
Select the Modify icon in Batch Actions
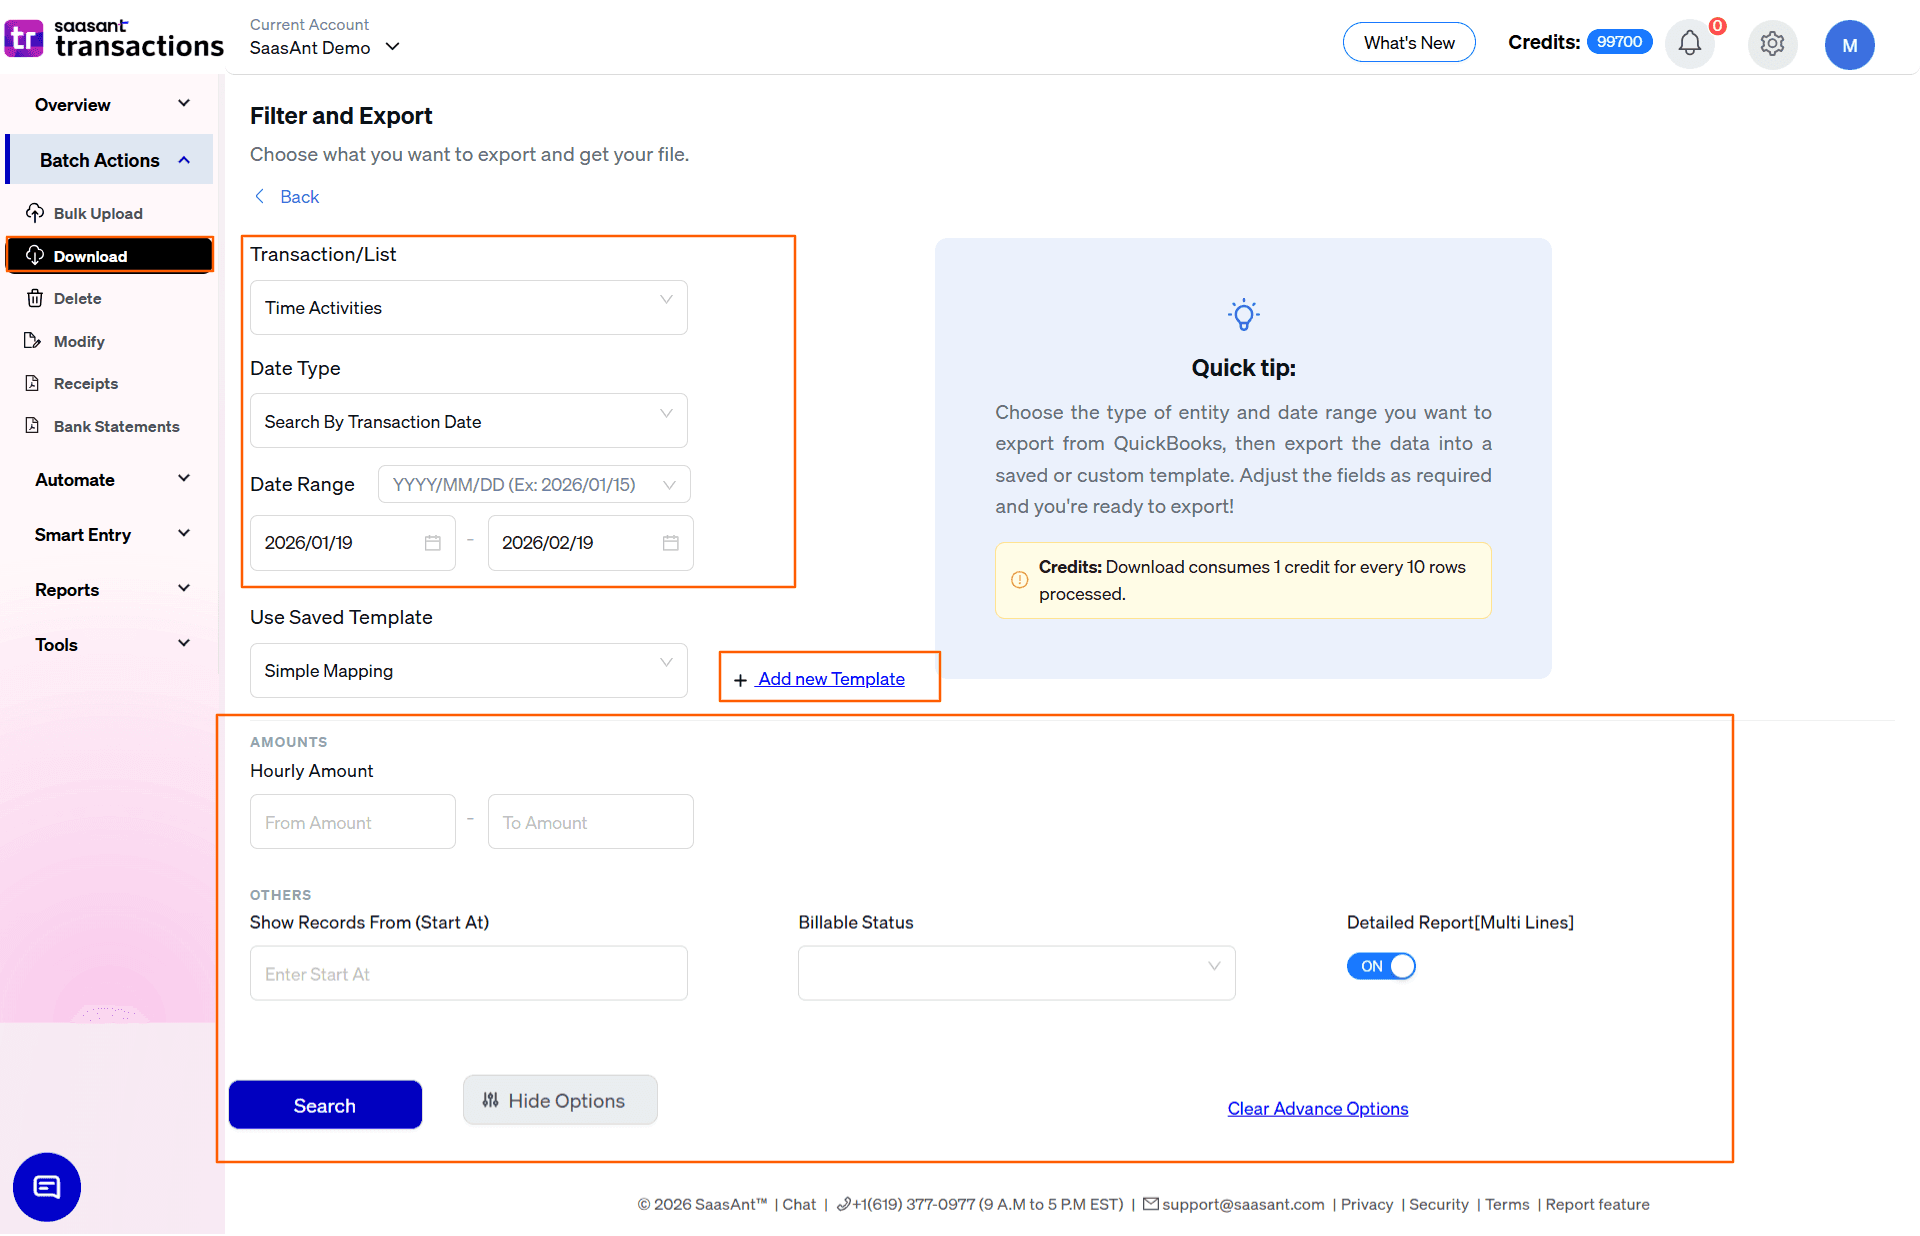35,341
